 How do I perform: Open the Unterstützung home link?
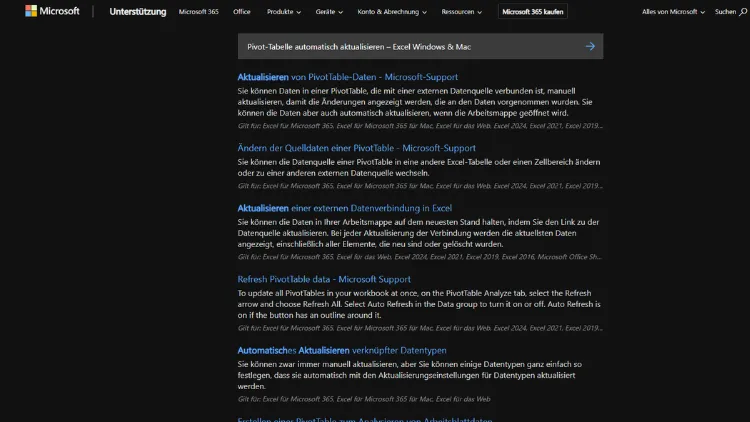tap(138, 11)
